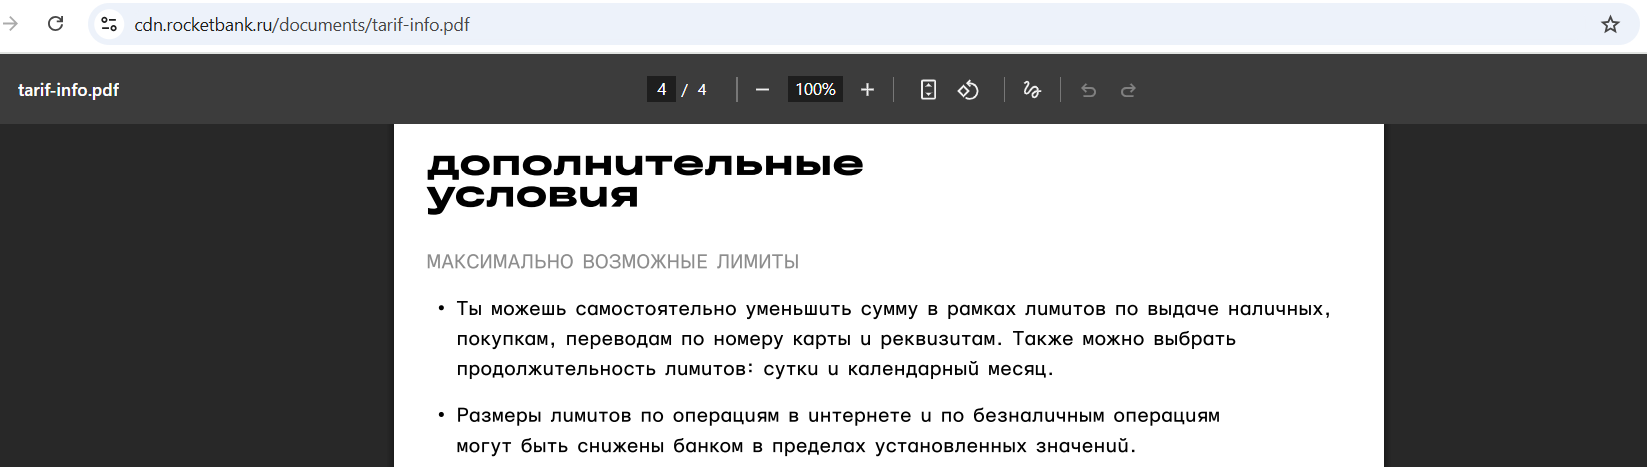Click the redo arrow in PDF toolbar
This screenshot has width=1647, height=467.
pos(1128,90)
